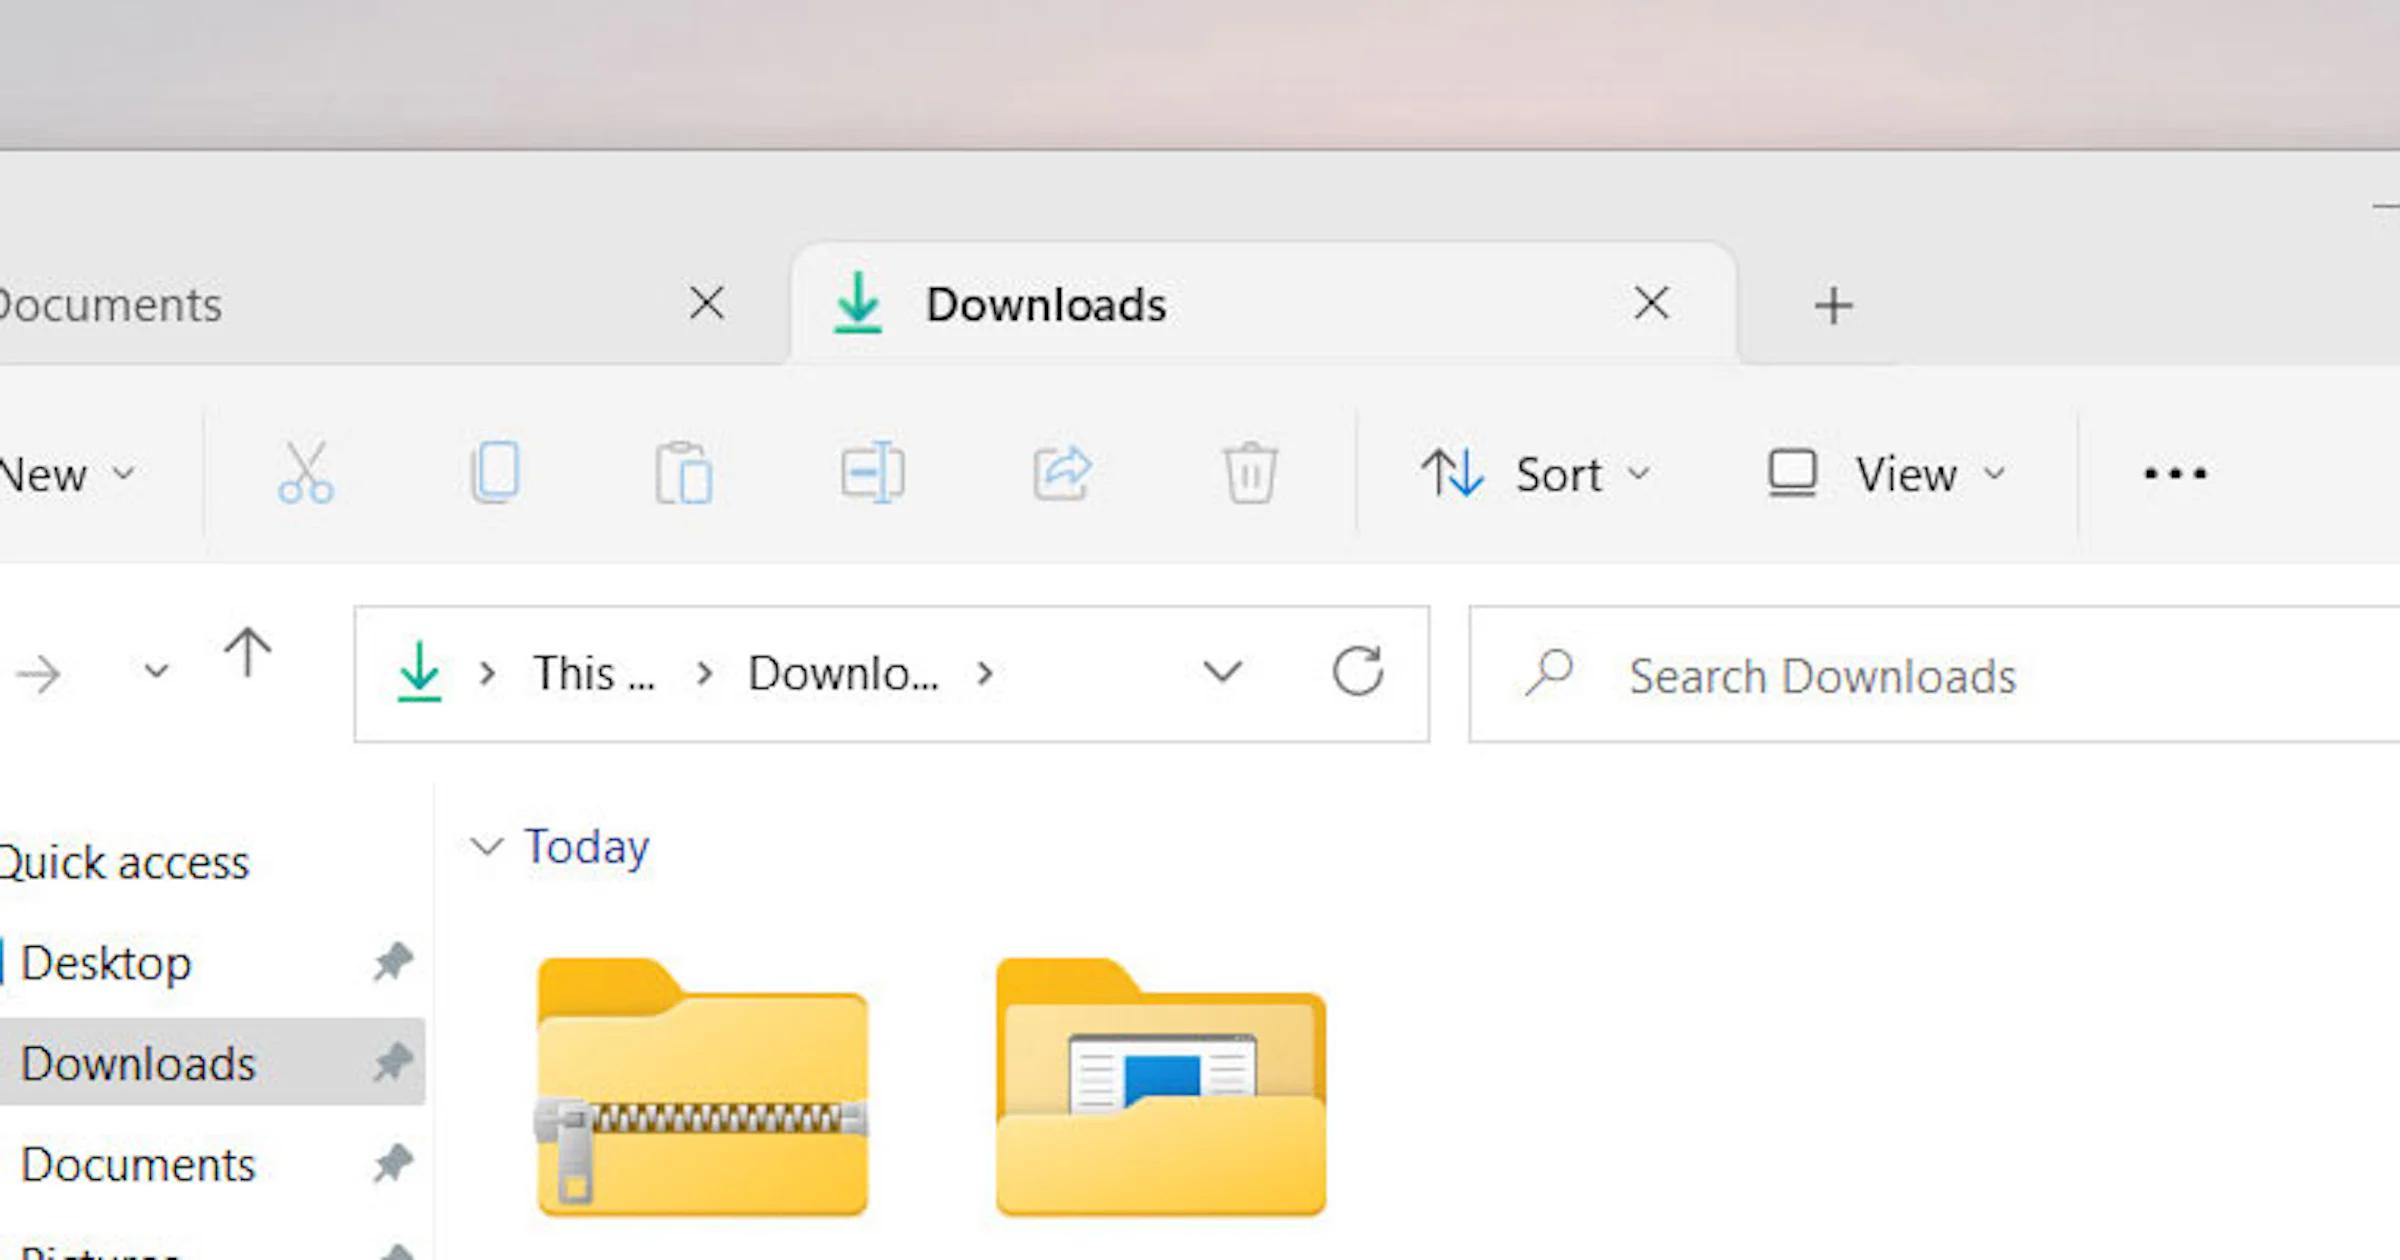Select Quick access in the sidebar

tap(124, 863)
